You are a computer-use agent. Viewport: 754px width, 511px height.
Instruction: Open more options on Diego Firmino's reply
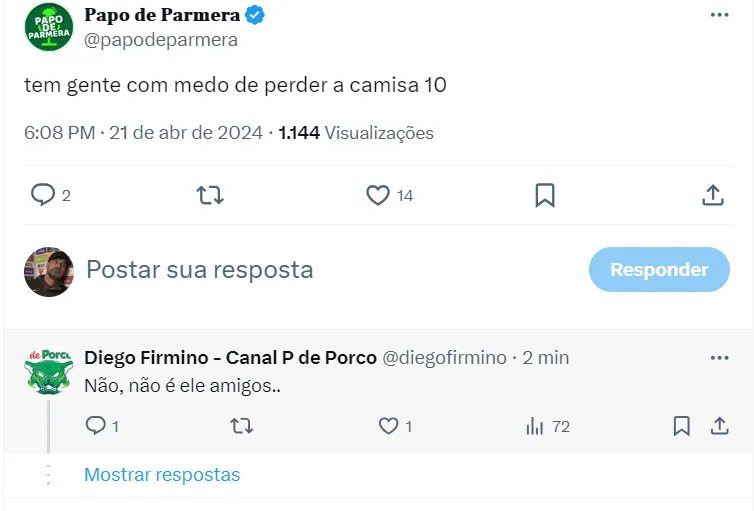coord(719,358)
